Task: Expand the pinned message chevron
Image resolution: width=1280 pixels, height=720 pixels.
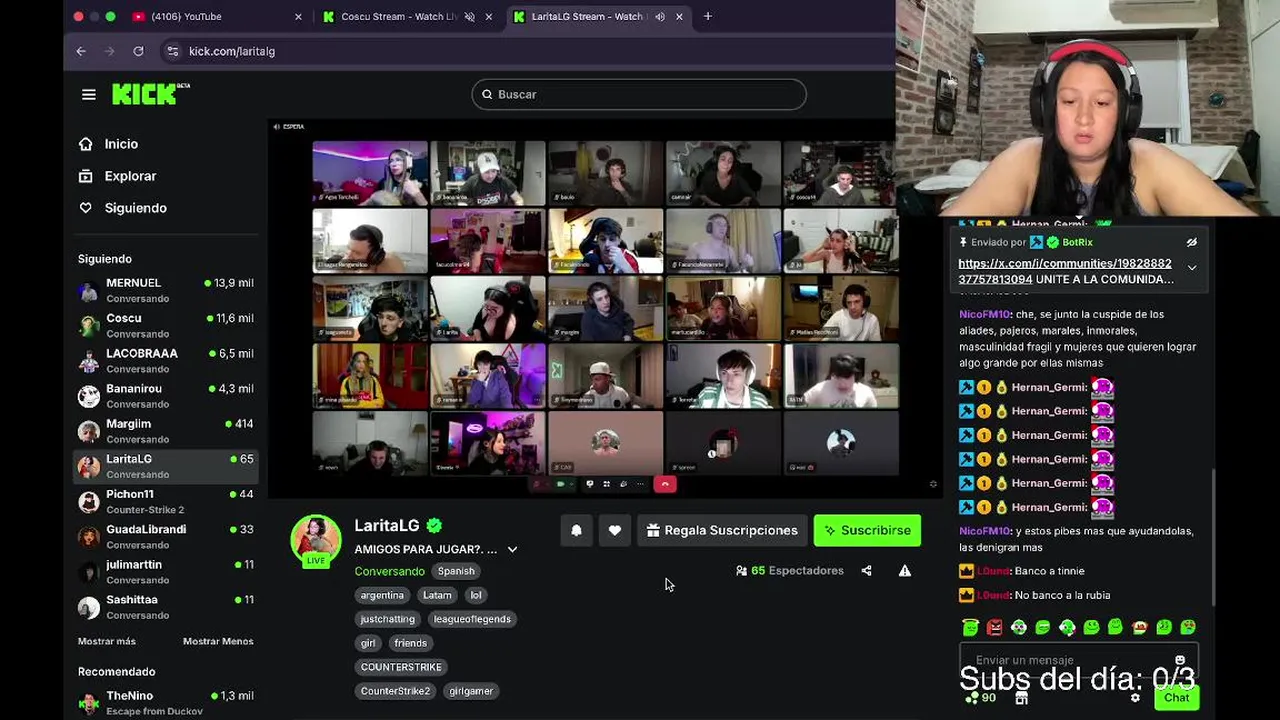Action: [1192, 268]
